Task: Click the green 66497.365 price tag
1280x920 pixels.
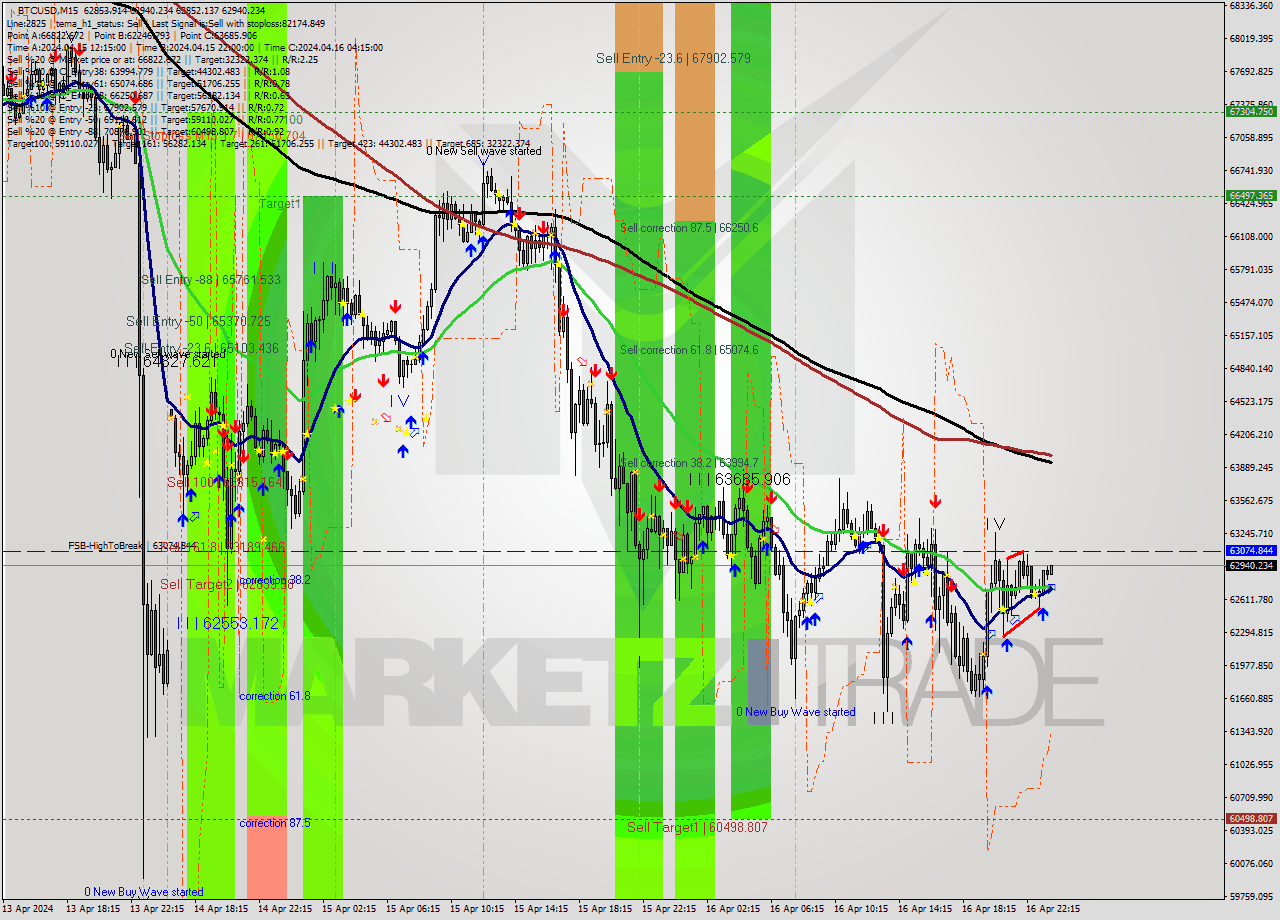Action: click(1250, 195)
